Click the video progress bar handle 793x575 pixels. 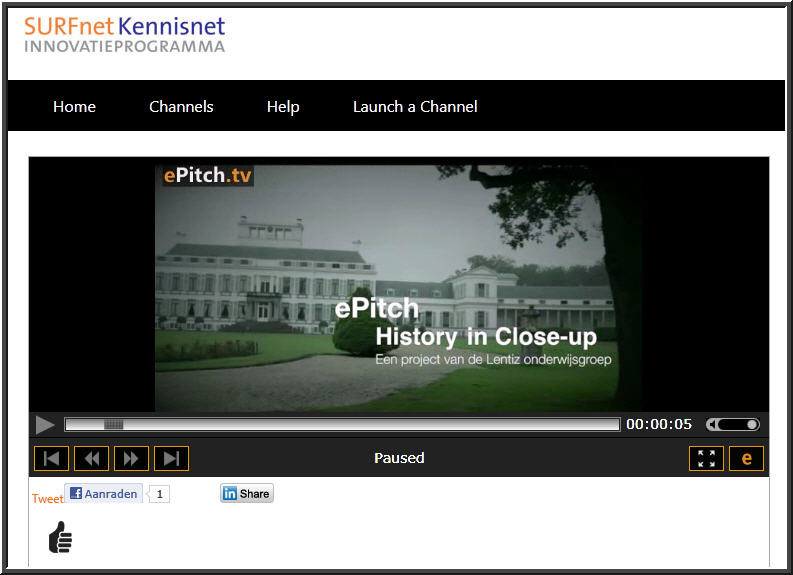(x=113, y=425)
